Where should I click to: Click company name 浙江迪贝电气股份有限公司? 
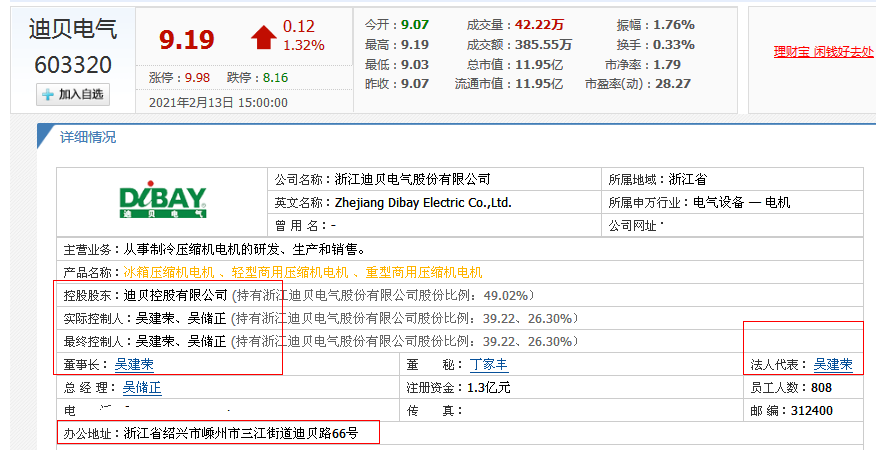pos(412,179)
